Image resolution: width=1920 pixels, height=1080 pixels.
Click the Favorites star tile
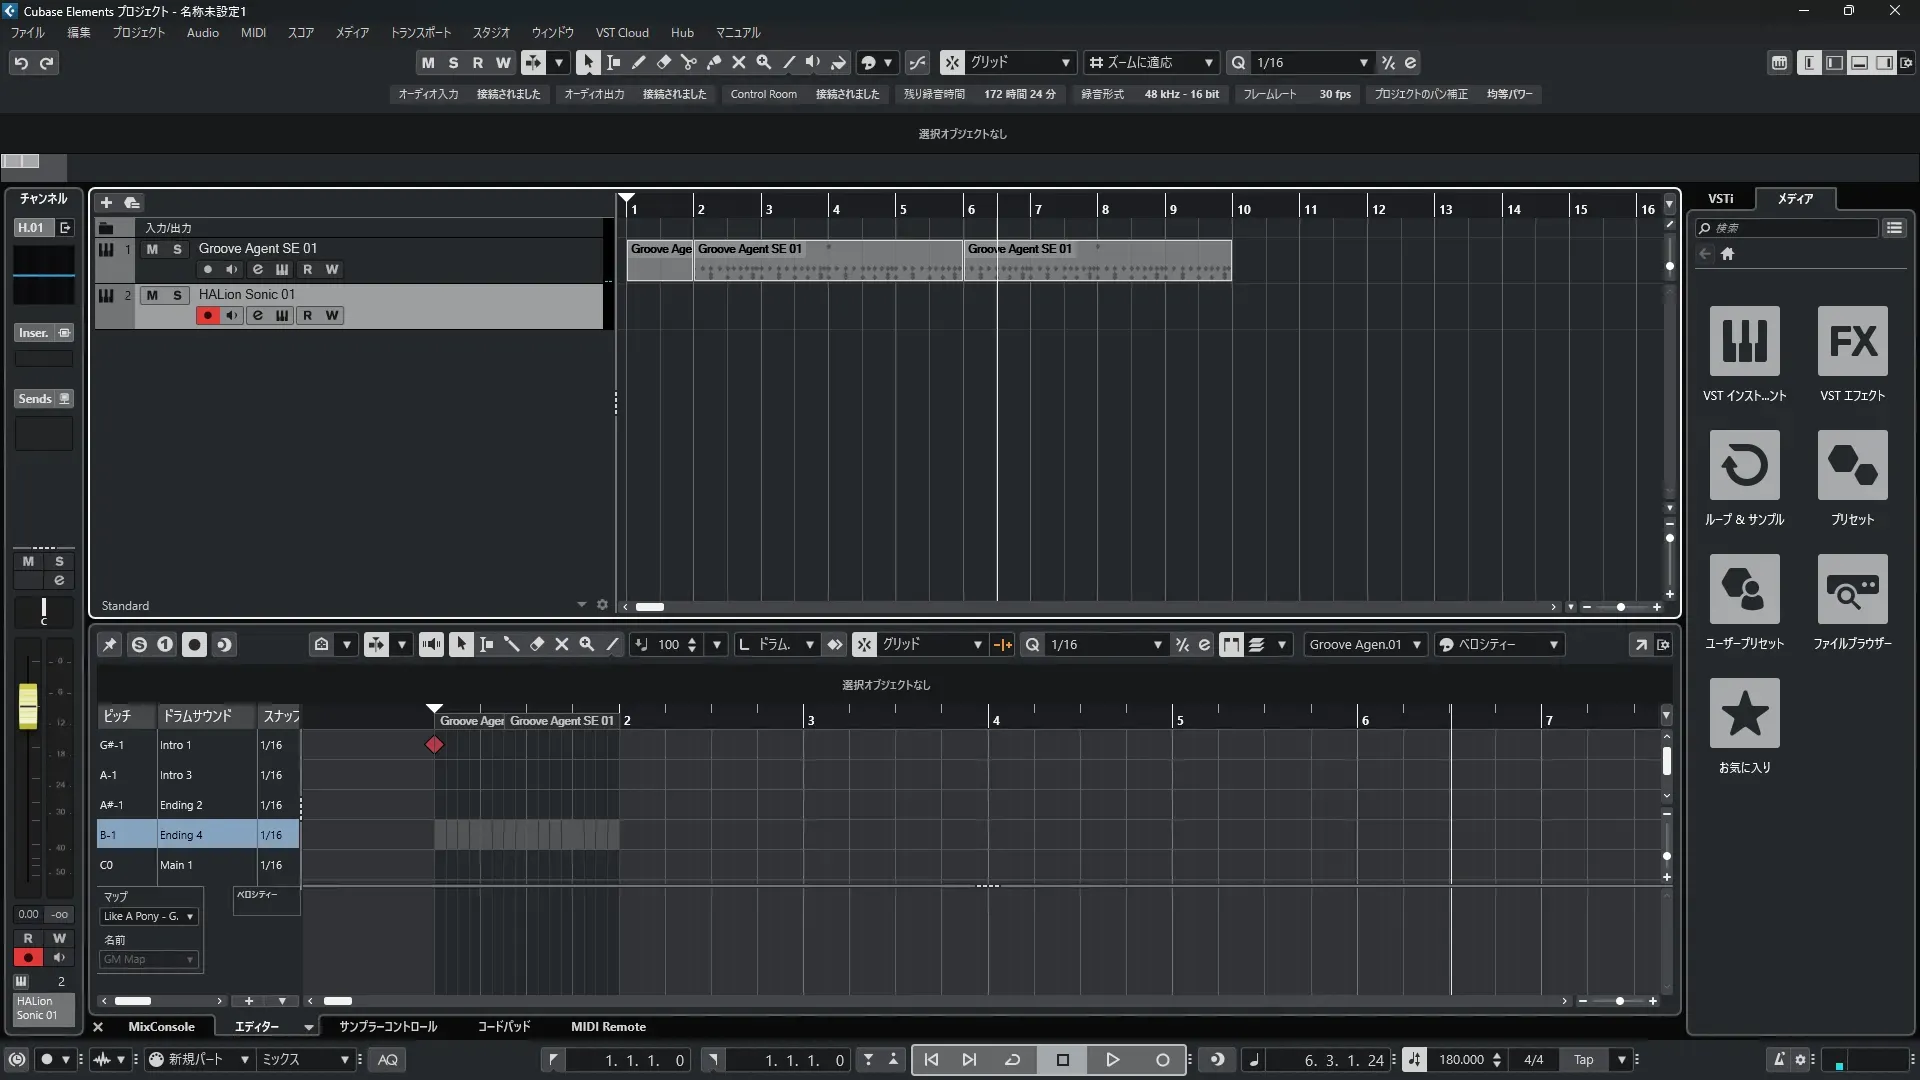(1744, 713)
